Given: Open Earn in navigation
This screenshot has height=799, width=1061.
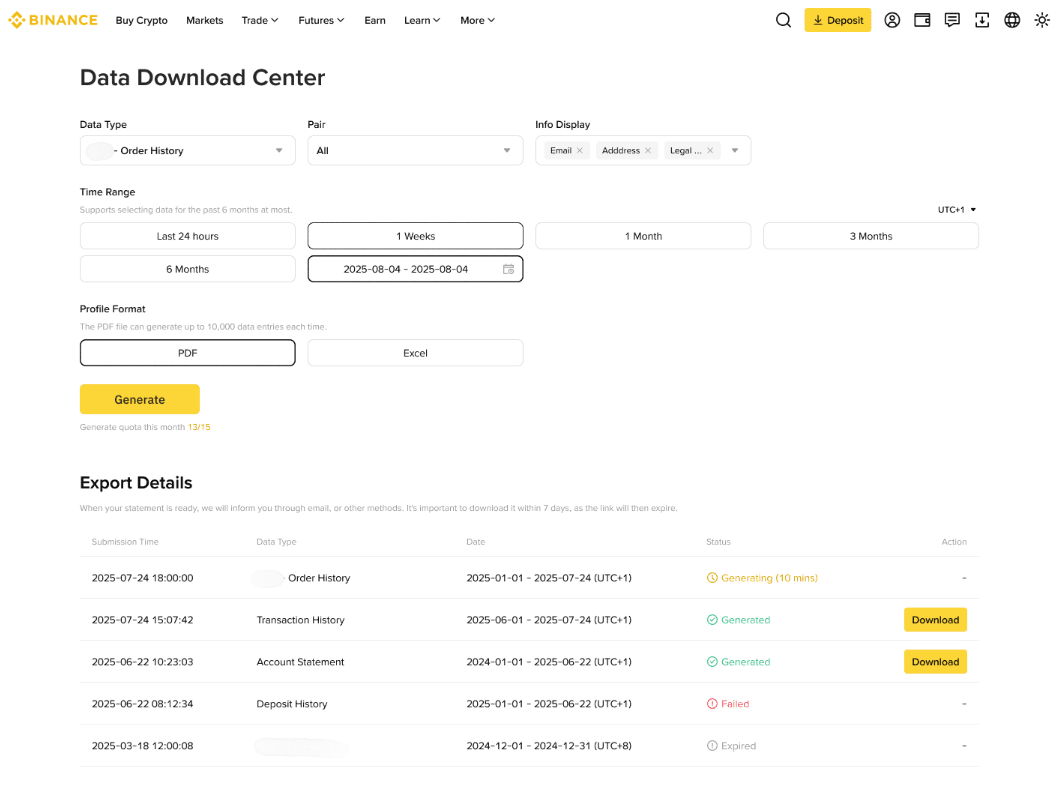Looking at the screenshot, I should [x=375, y=20].
